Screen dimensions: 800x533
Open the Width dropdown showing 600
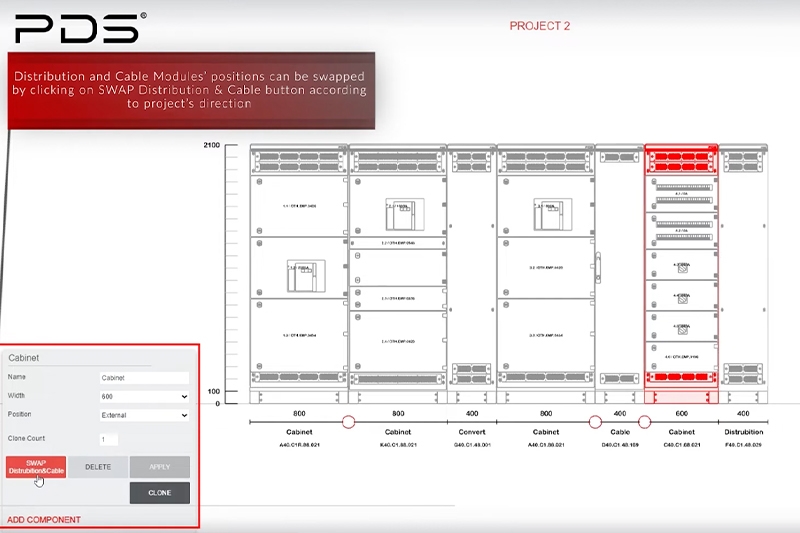(x=144, y=396)
